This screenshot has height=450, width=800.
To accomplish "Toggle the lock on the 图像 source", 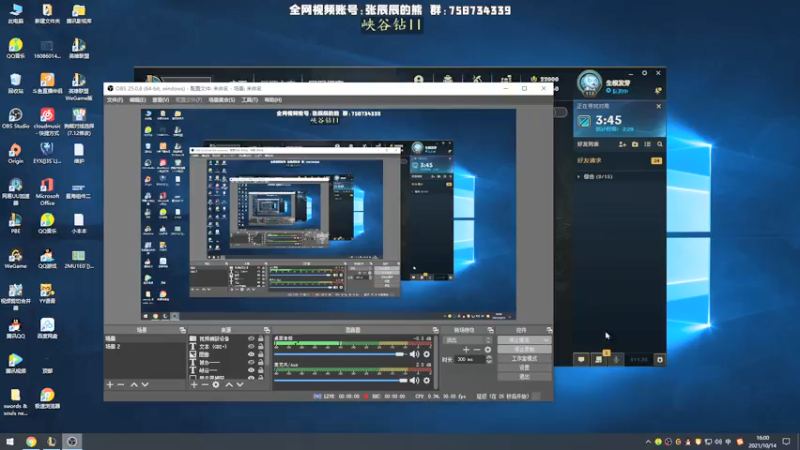I will pyautogui.click(x=261, y=354).
